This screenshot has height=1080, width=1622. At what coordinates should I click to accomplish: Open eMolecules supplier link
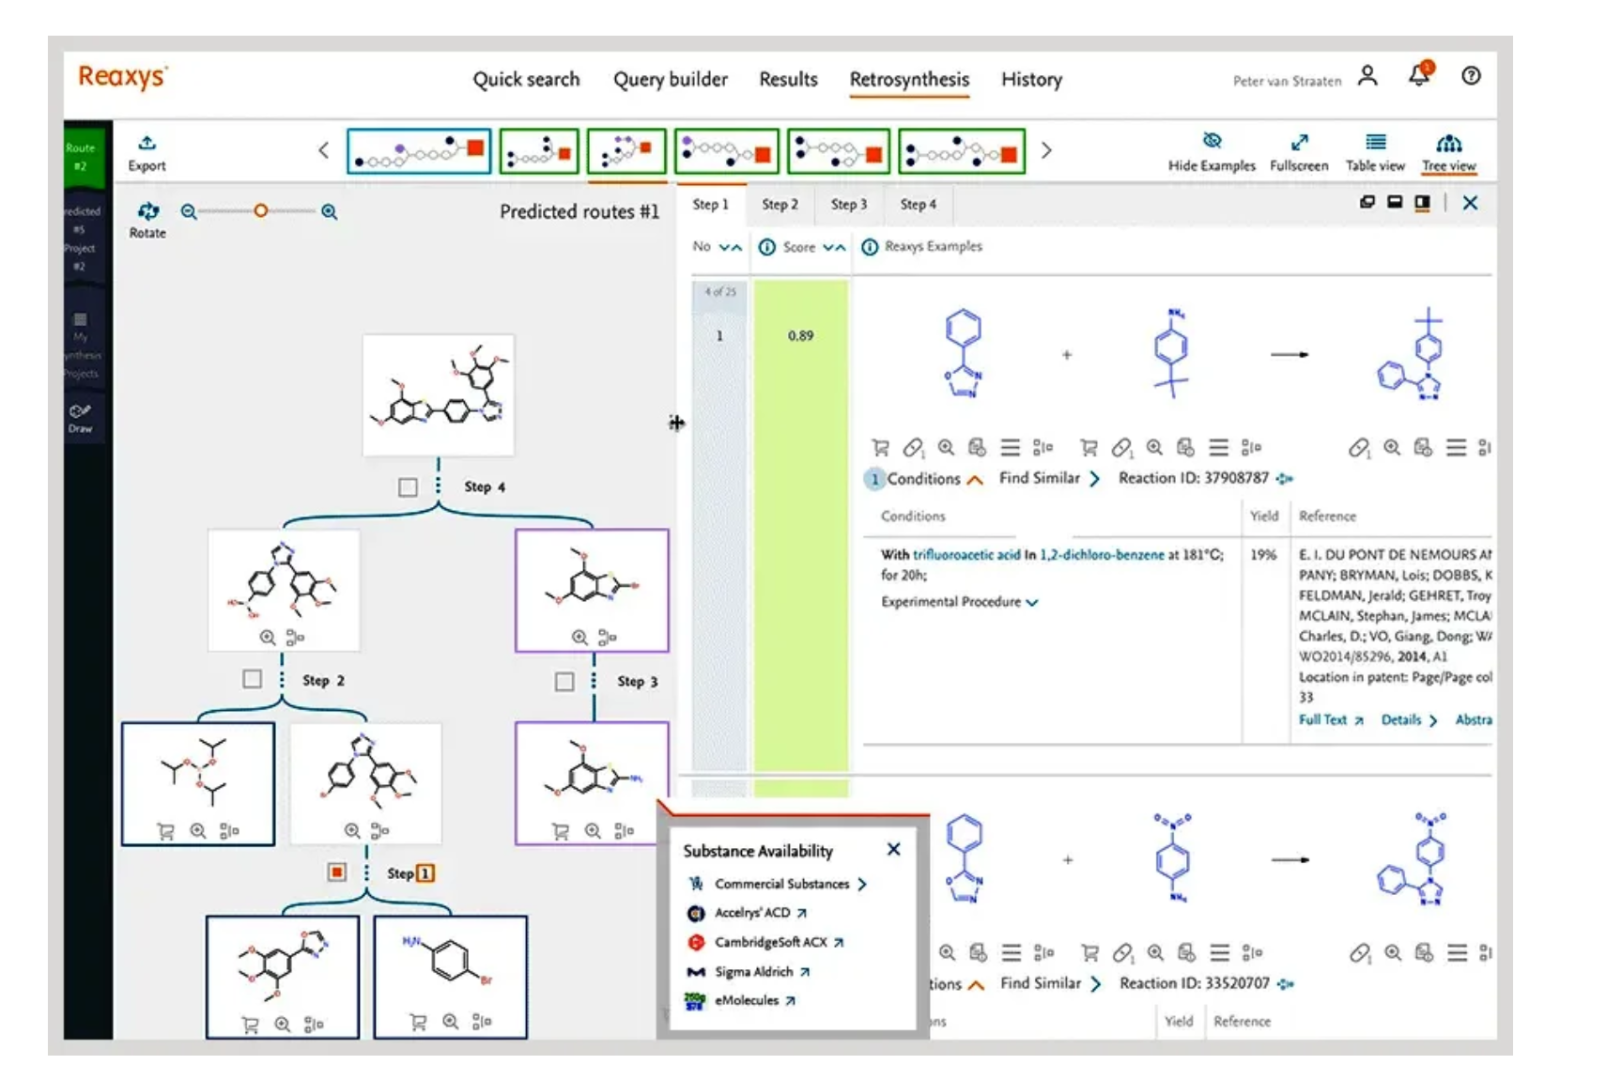(755, 1000)
